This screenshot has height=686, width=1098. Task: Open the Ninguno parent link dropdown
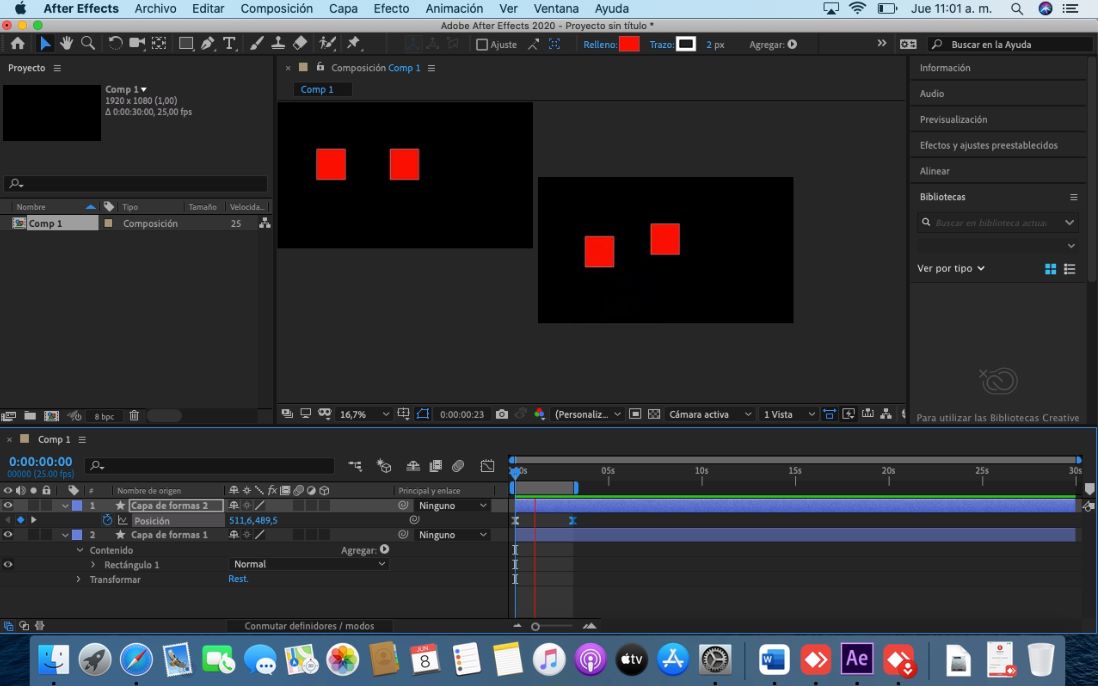click(x=452, y=505)
